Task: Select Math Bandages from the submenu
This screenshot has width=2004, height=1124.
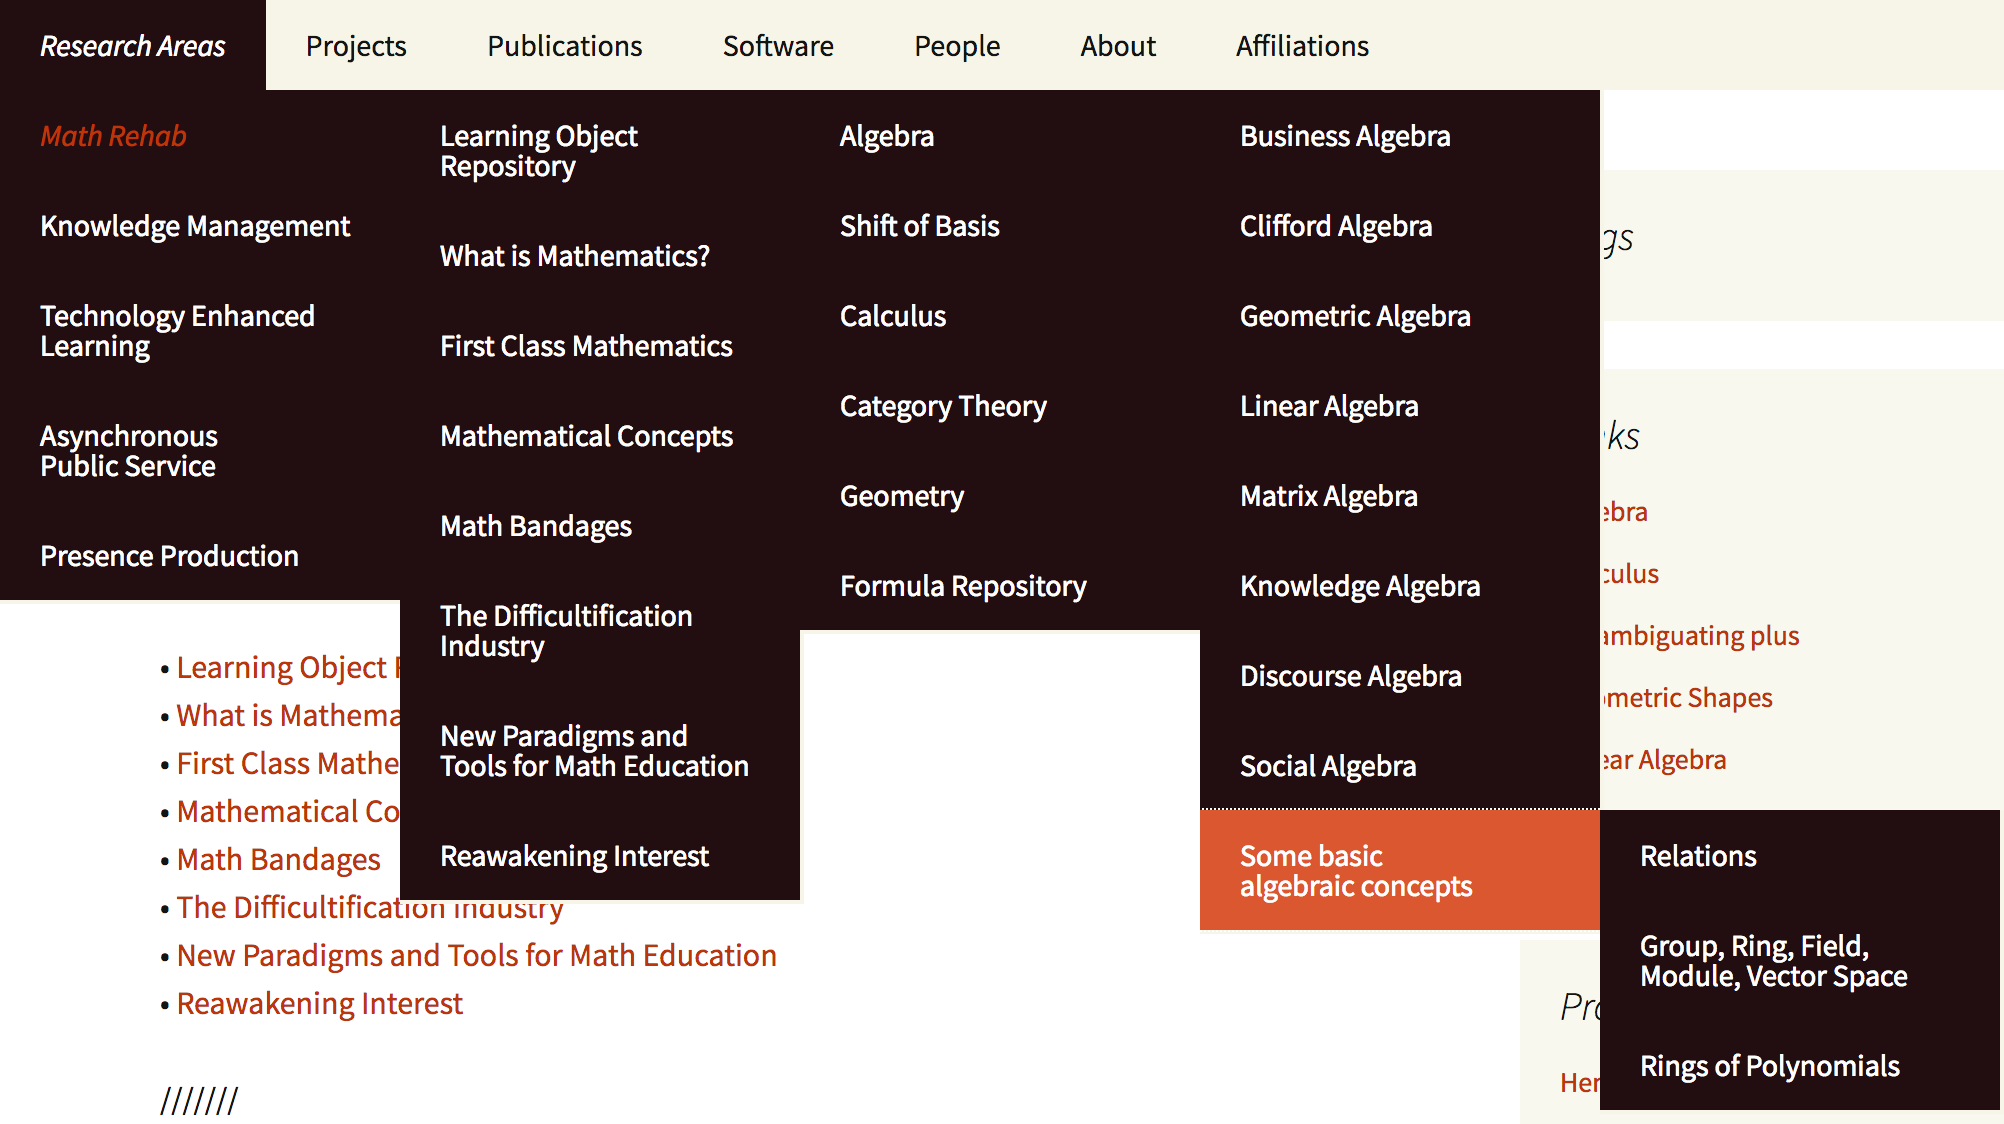Action: (536, 526)
